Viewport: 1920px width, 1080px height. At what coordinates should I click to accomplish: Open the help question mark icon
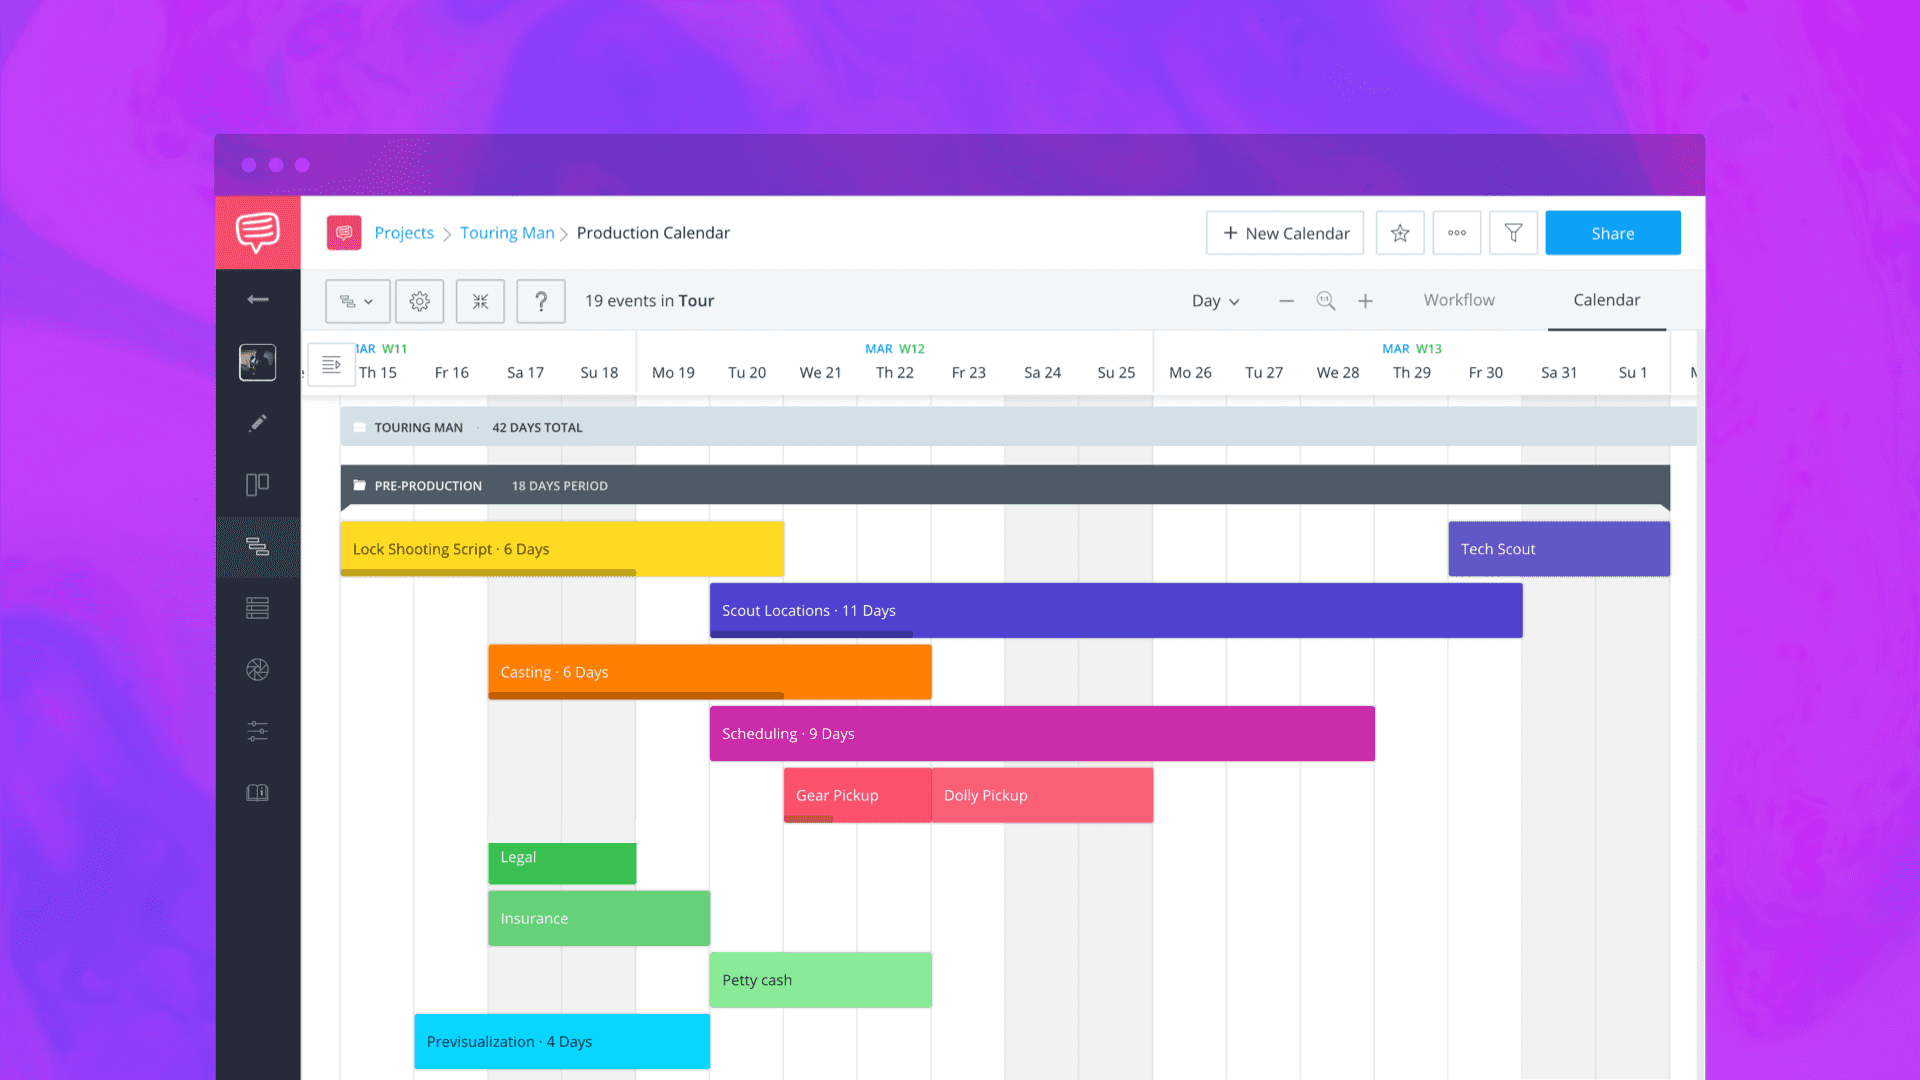[x=541, y=301]
